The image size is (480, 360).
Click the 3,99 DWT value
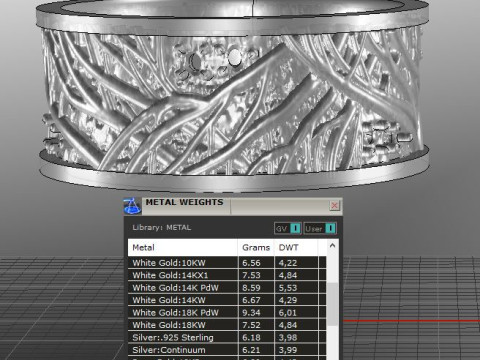(x=288, y=350)
